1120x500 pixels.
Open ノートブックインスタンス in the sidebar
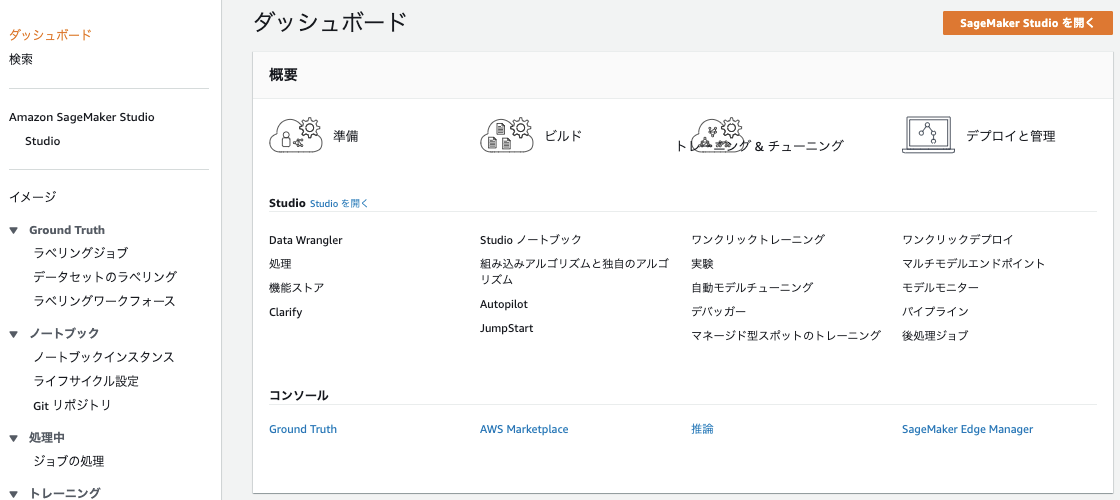pyautogui.click(x=104, y=357)
